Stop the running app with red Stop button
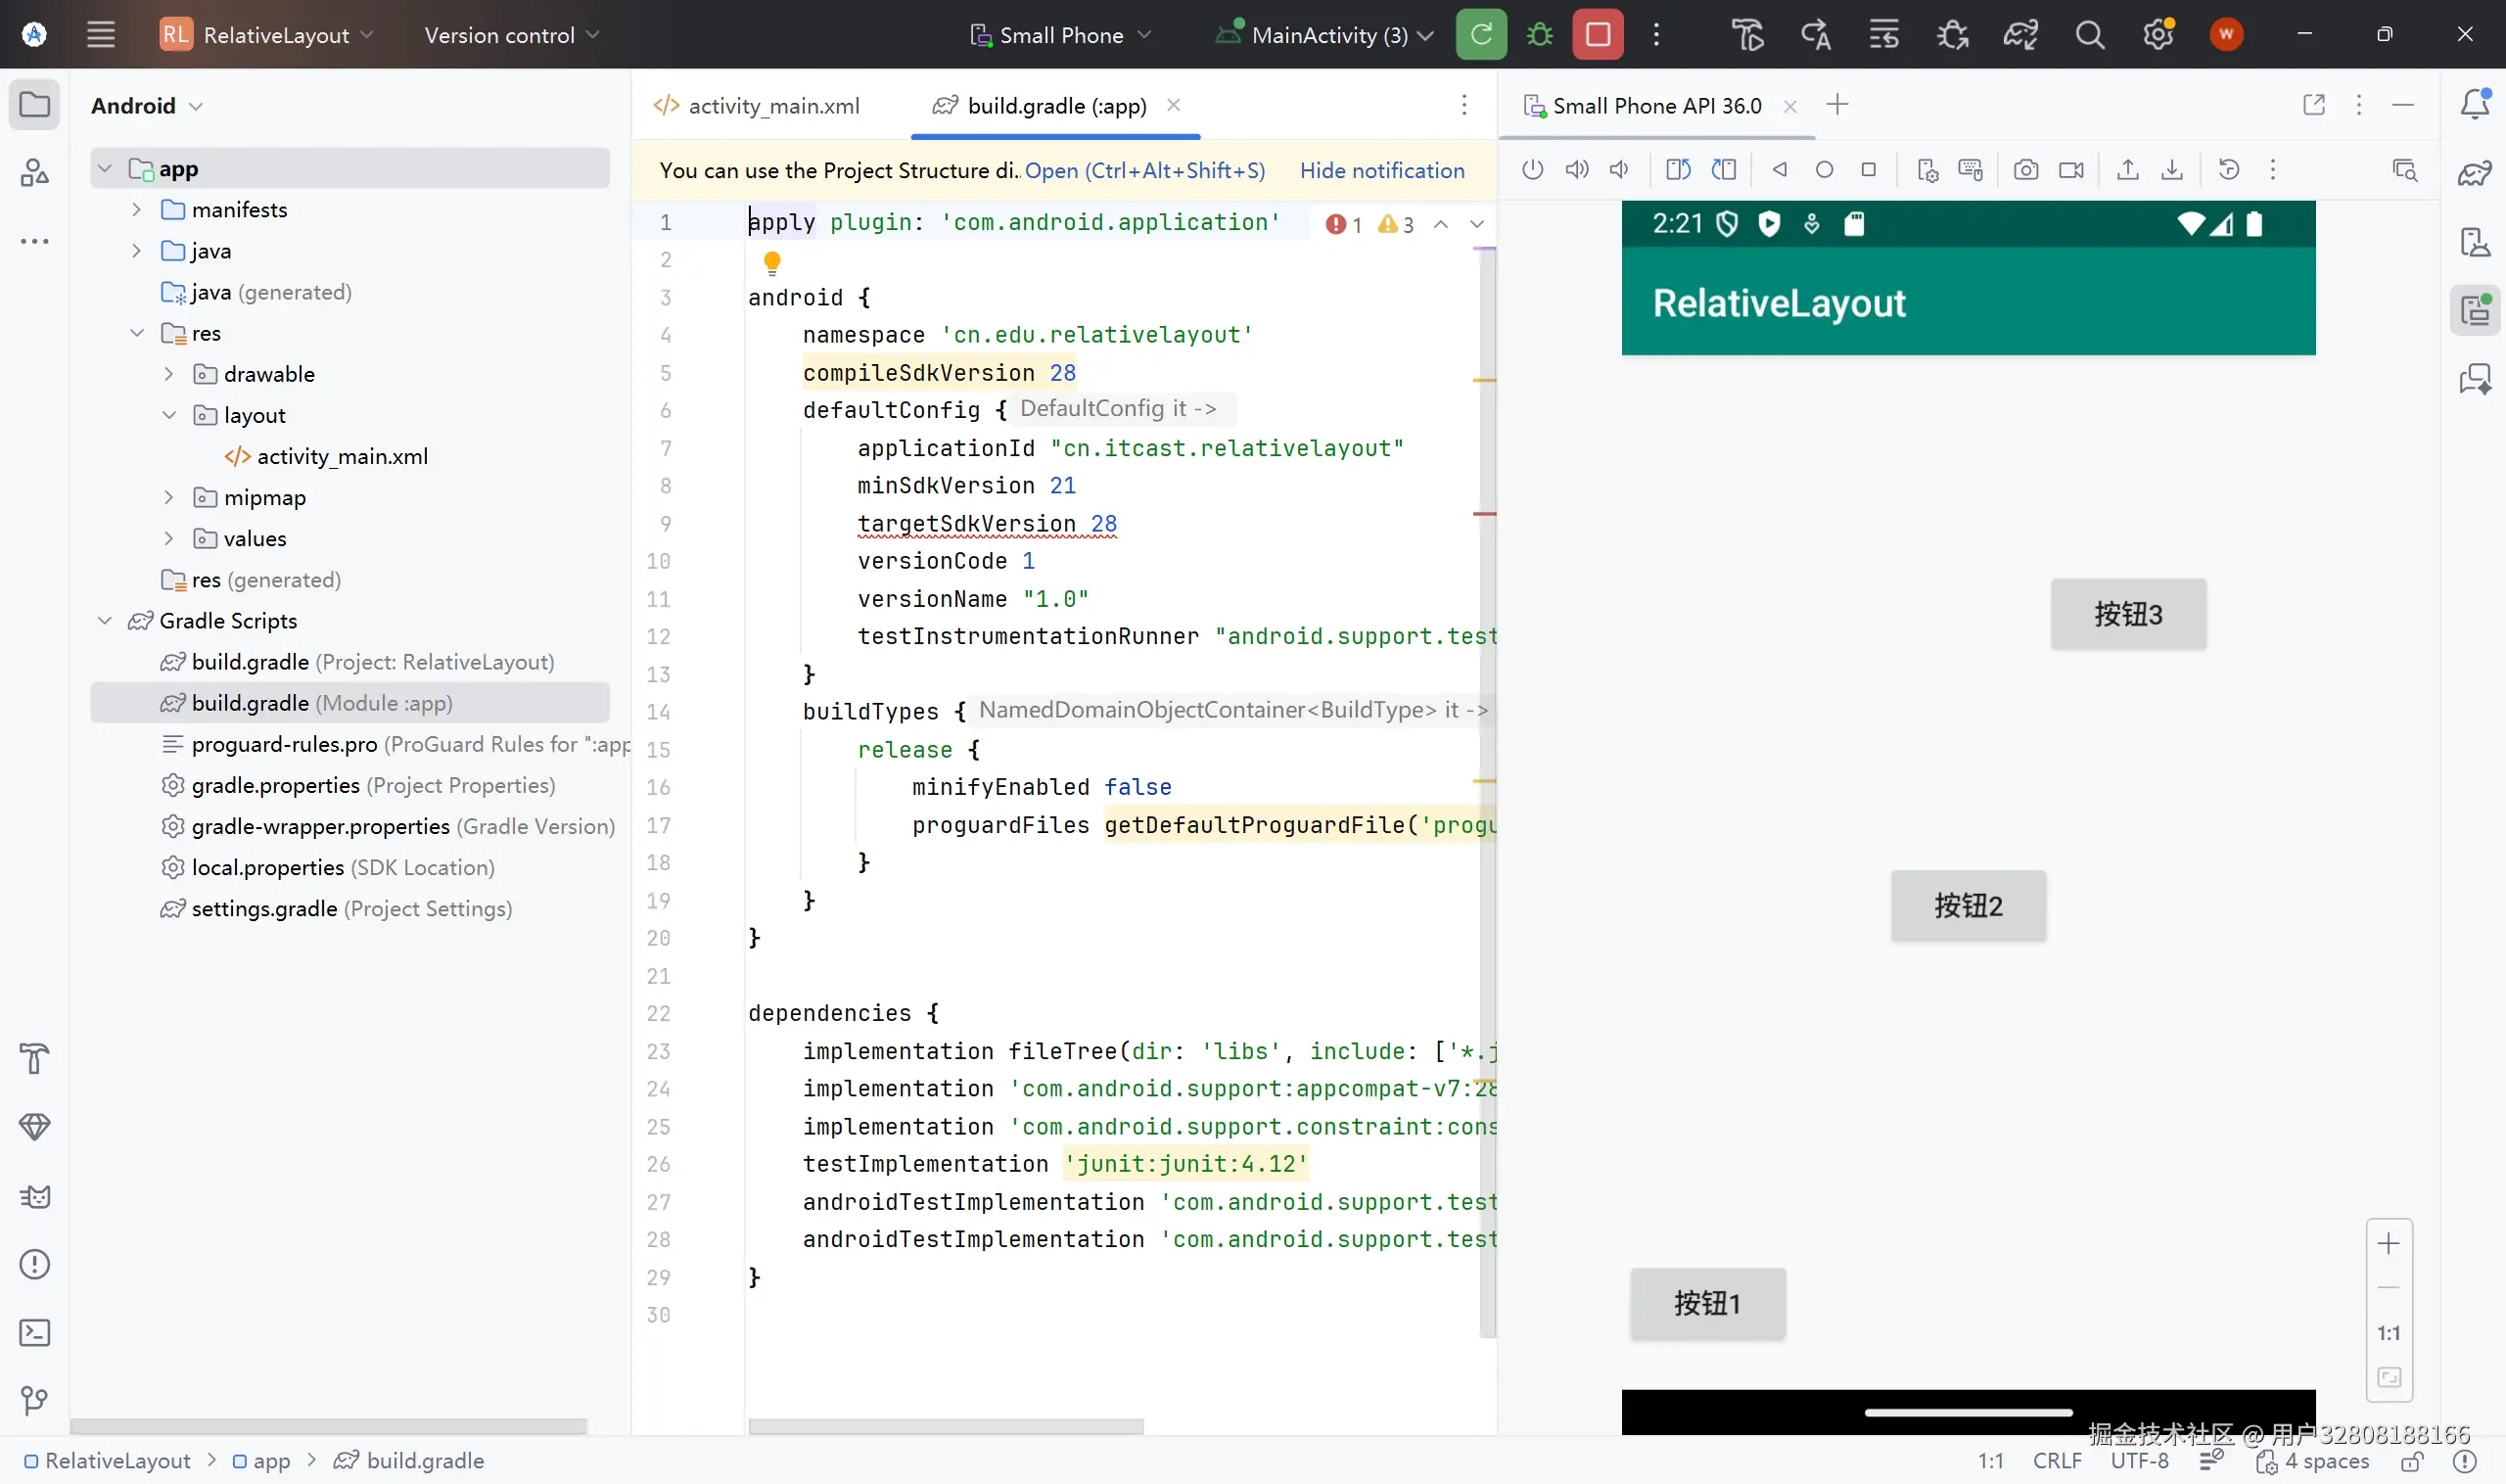Image resolution: width=2506 pixels, height=1484 pixels. (x=1597, y=35)
